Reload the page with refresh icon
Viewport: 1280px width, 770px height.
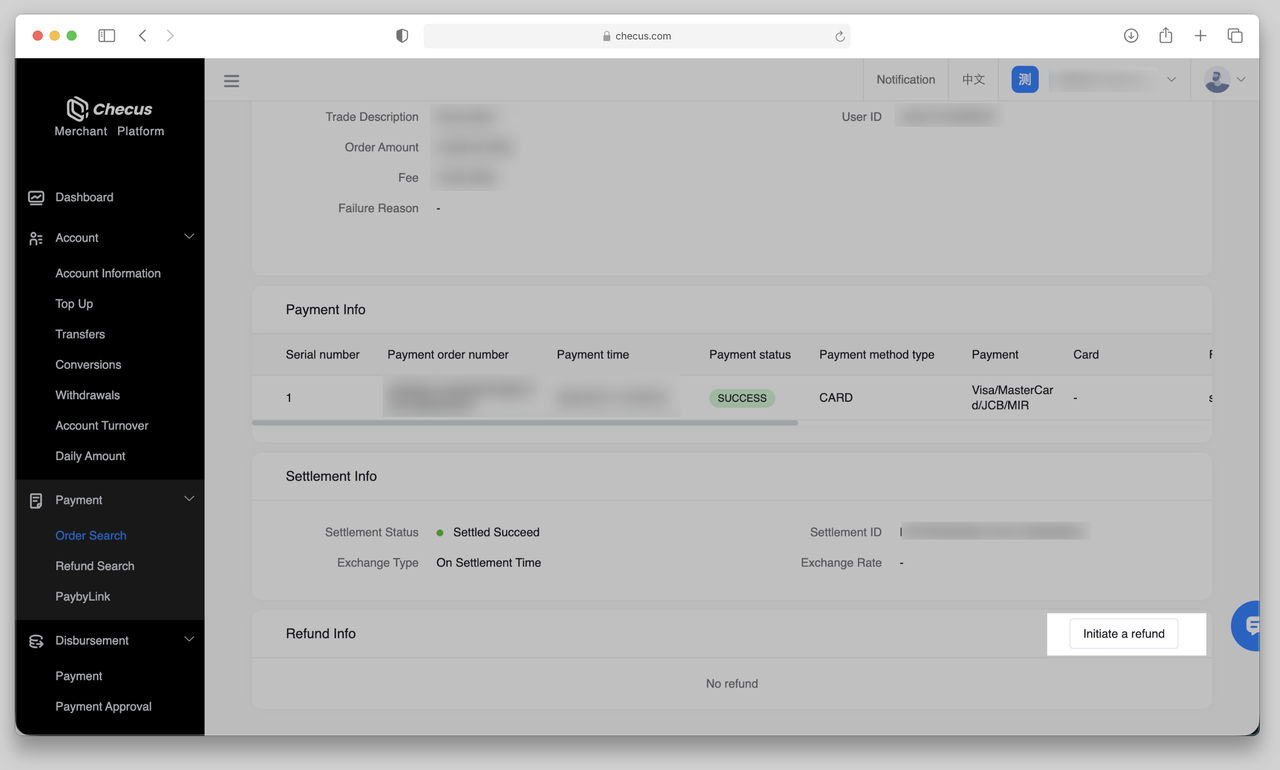click(x=840, y=36)
